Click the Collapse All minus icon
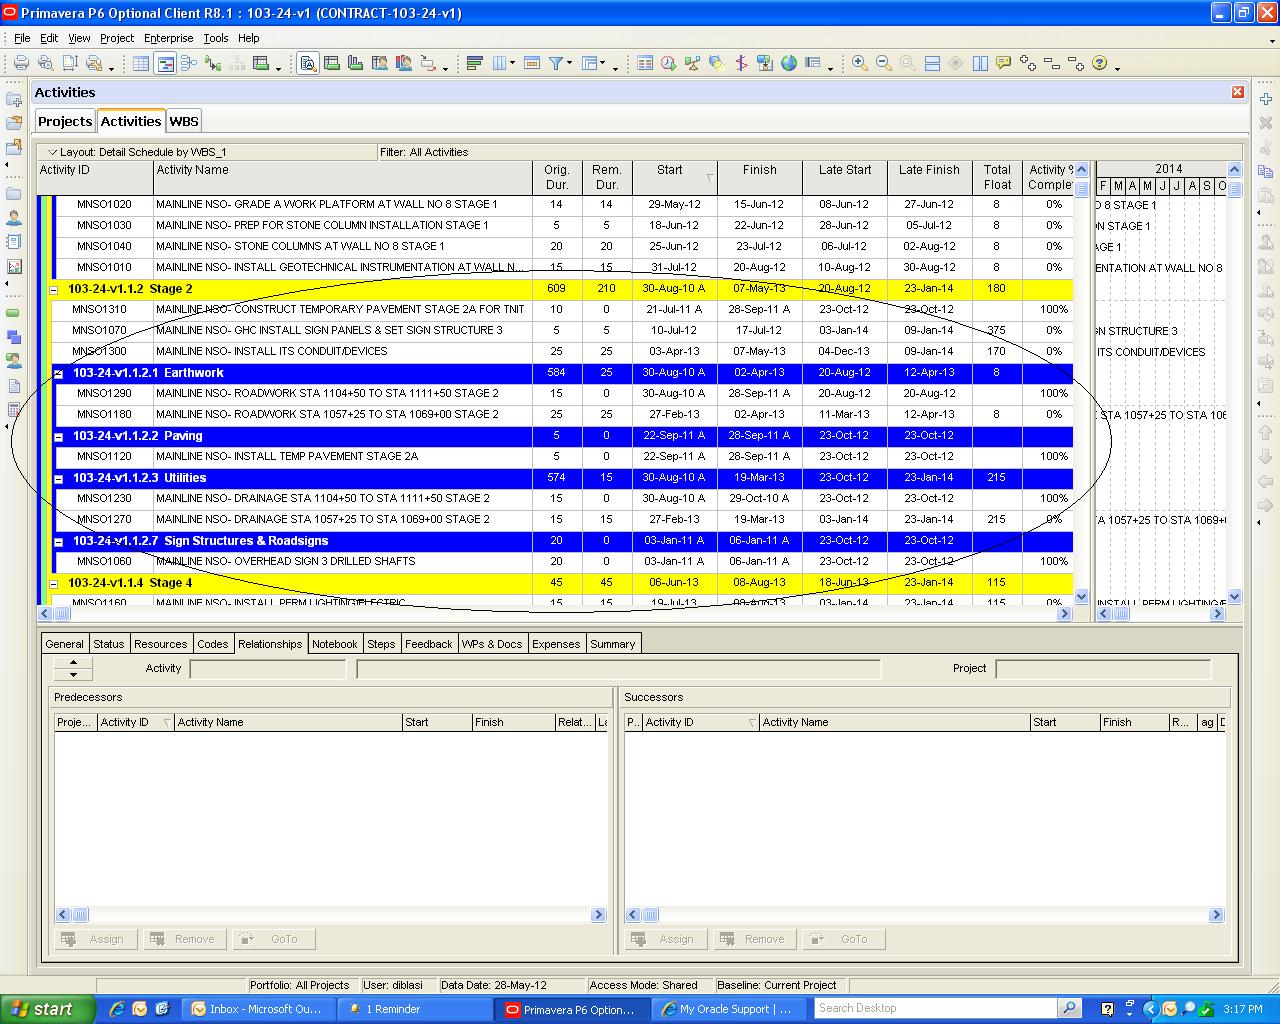The height and width of the screenshot is (1024, 1280). (1052, 63)
